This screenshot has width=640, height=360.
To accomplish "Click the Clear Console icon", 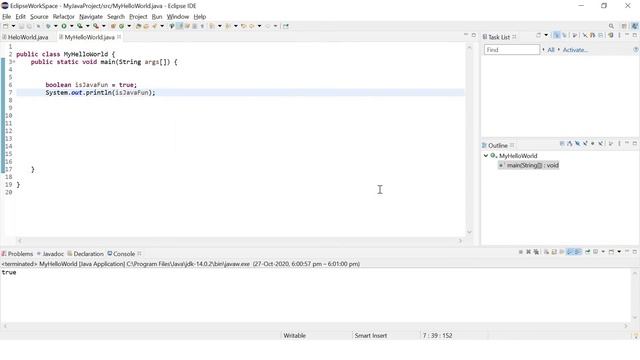I will pos(546,252).
